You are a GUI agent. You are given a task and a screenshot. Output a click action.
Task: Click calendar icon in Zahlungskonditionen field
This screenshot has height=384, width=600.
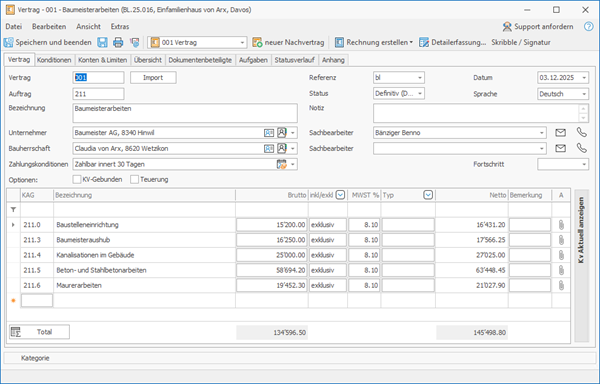point(282,164)
